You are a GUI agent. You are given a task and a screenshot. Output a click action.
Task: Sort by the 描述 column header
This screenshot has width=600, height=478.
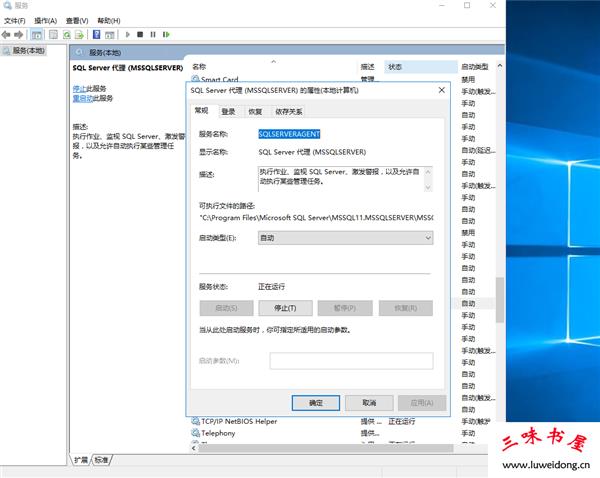(x=370, y=67)
